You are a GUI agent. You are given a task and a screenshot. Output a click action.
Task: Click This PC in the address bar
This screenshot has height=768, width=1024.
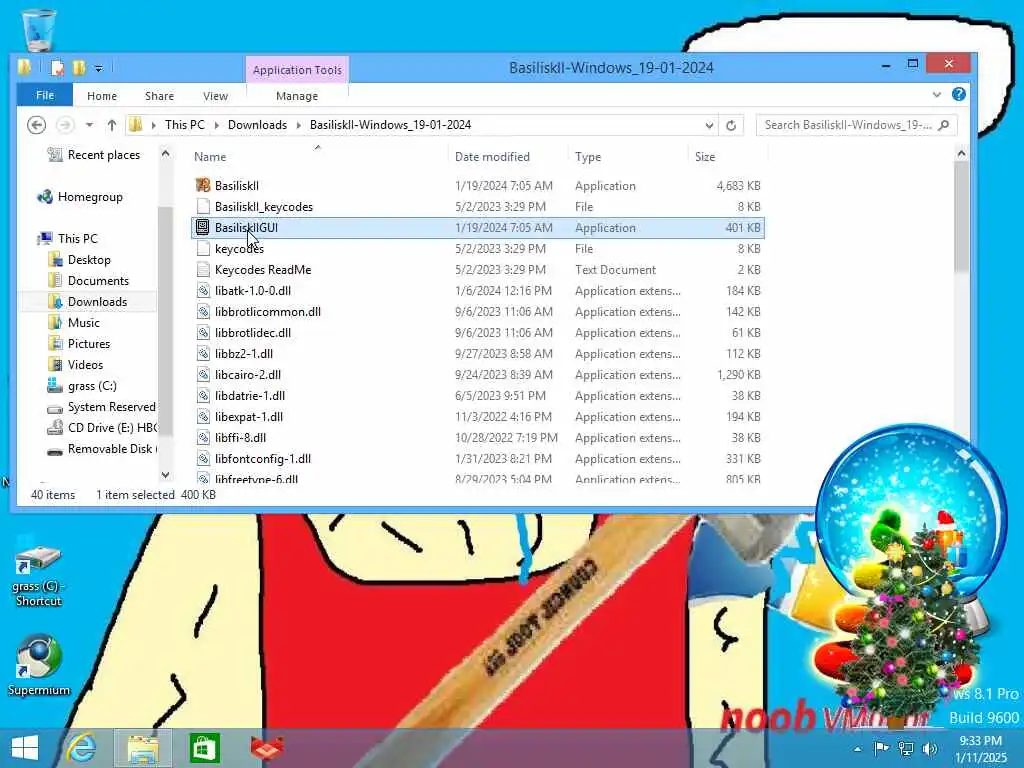(185, 125)
